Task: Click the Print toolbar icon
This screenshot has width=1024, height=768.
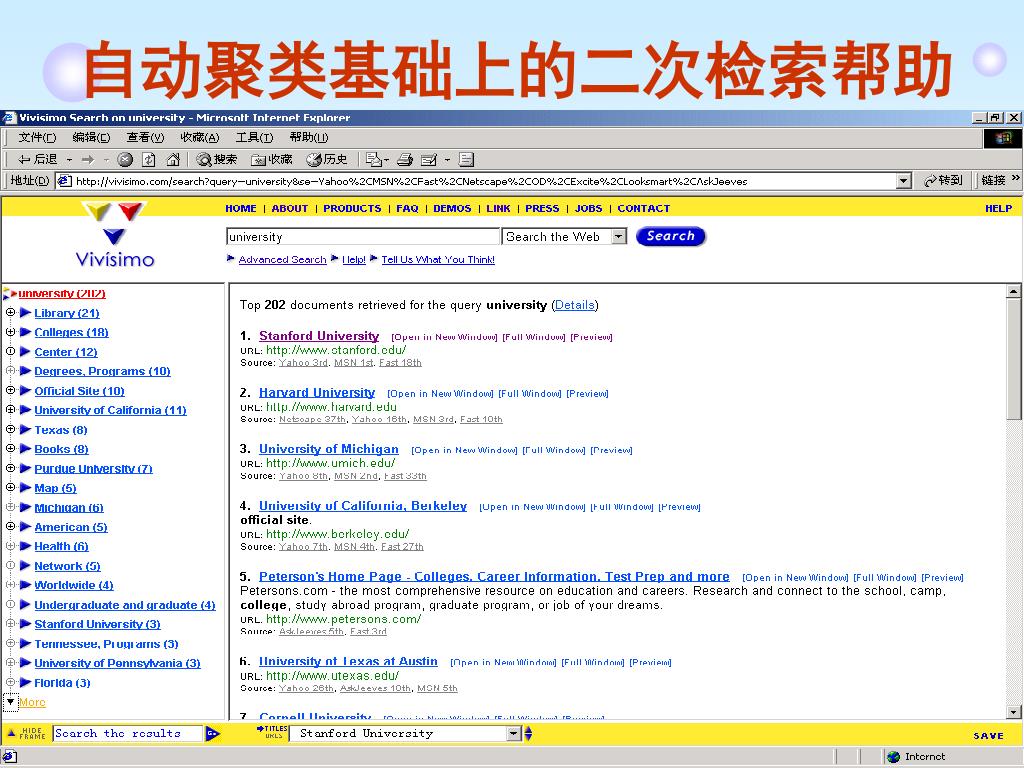Action: coord(405,159)
